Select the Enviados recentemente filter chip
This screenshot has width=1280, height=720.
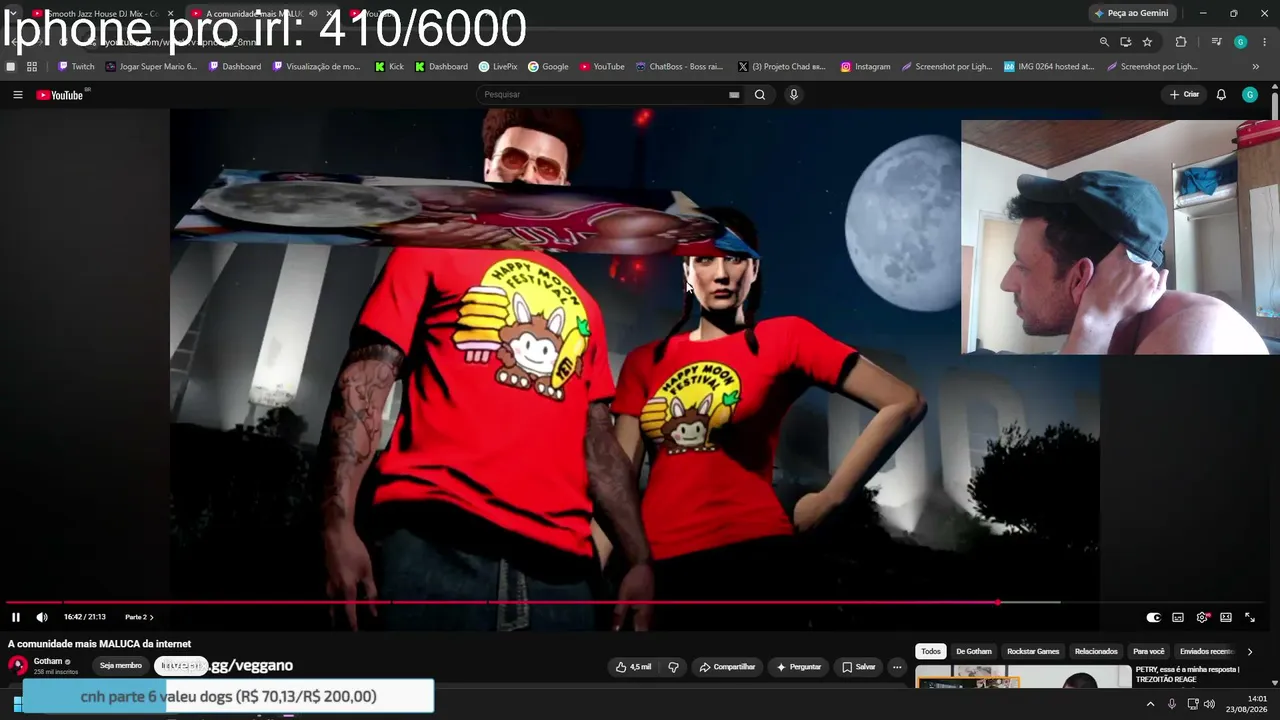pyautogui.click(x=1207, y=651)
